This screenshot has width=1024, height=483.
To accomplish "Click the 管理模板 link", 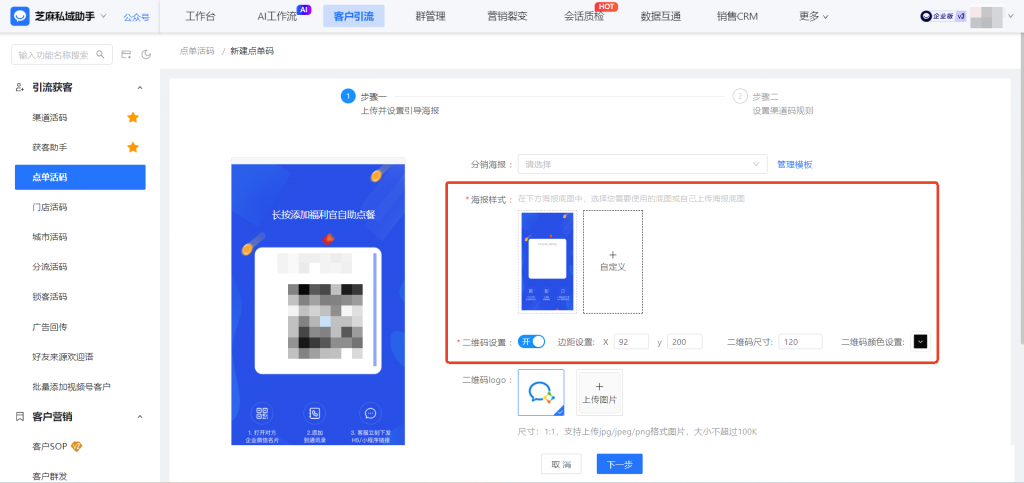I will tap(795, 164).
